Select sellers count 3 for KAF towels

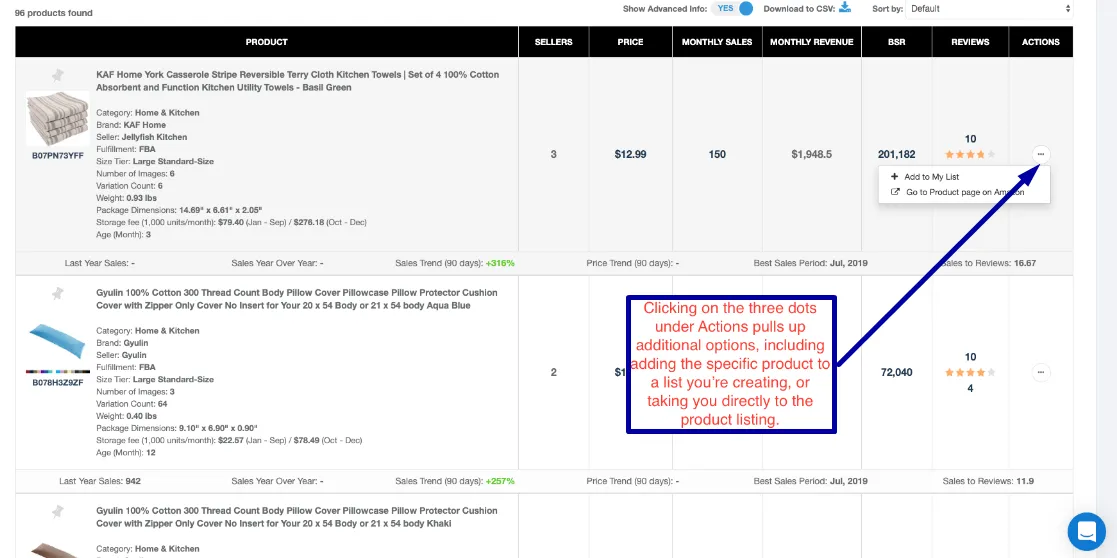[554, 154]
